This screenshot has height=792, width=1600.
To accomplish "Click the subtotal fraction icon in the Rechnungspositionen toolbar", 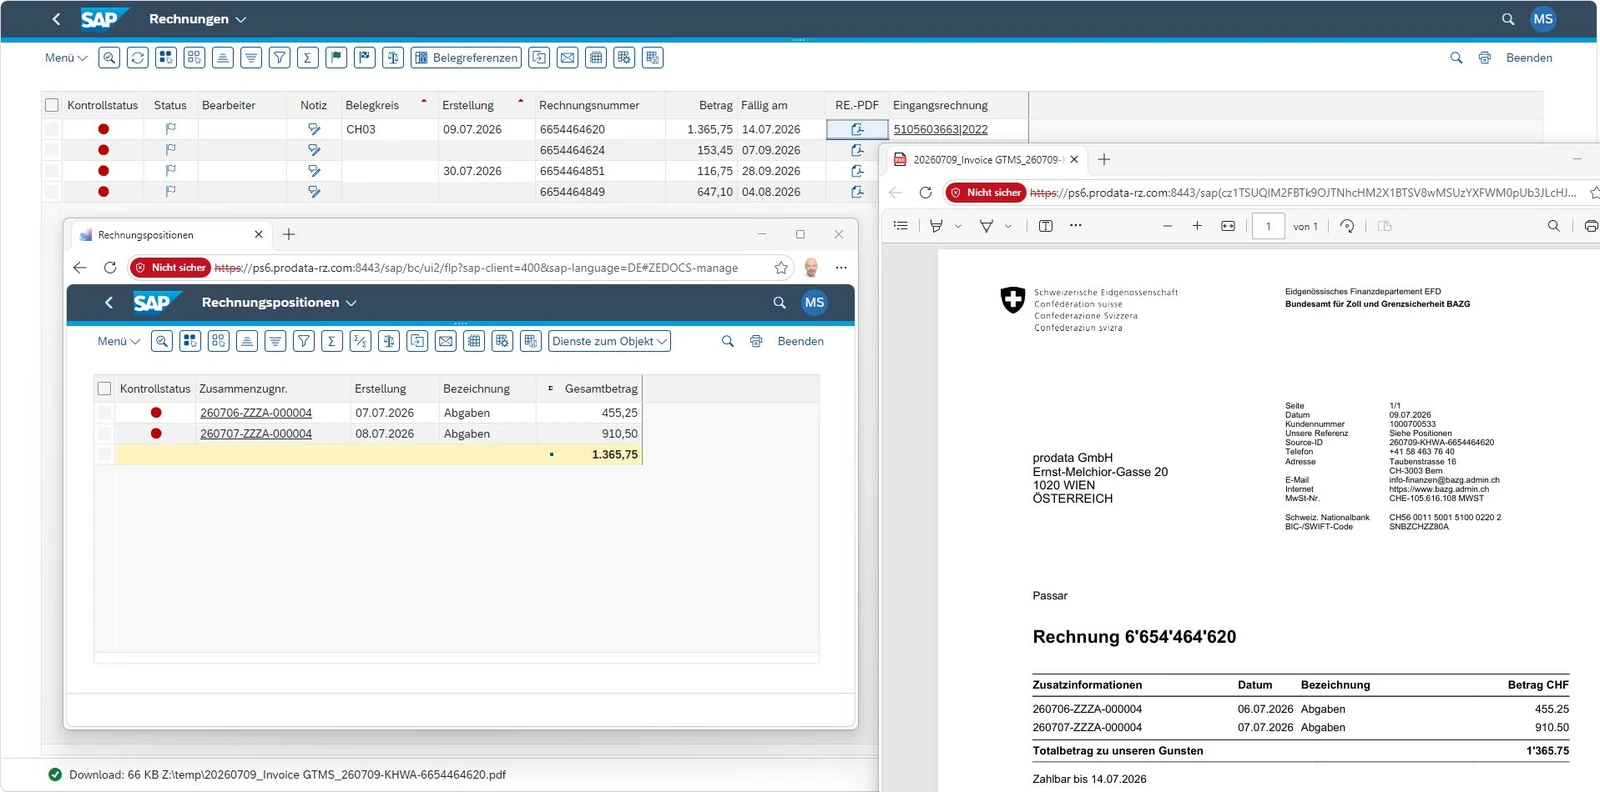I will pyautogui.click(x=361, y=341).
